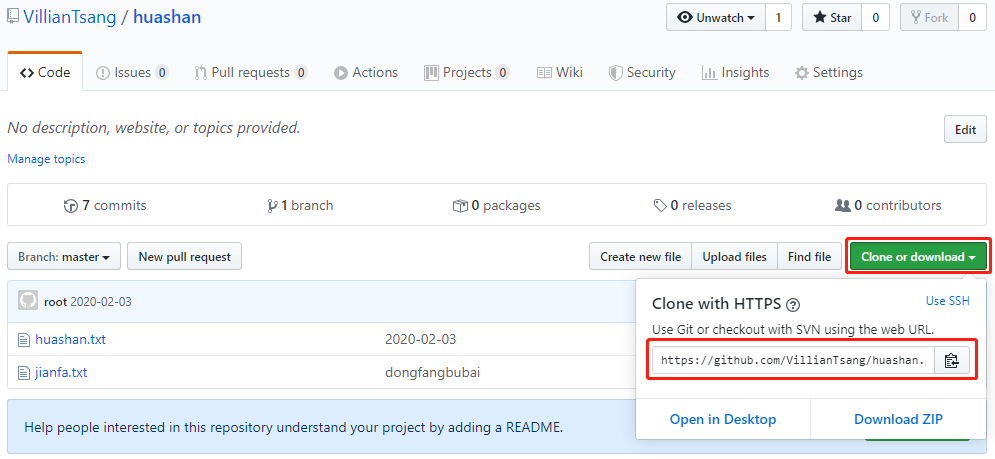
Task: Click the watchers count 1
Action: coord(779,18)
